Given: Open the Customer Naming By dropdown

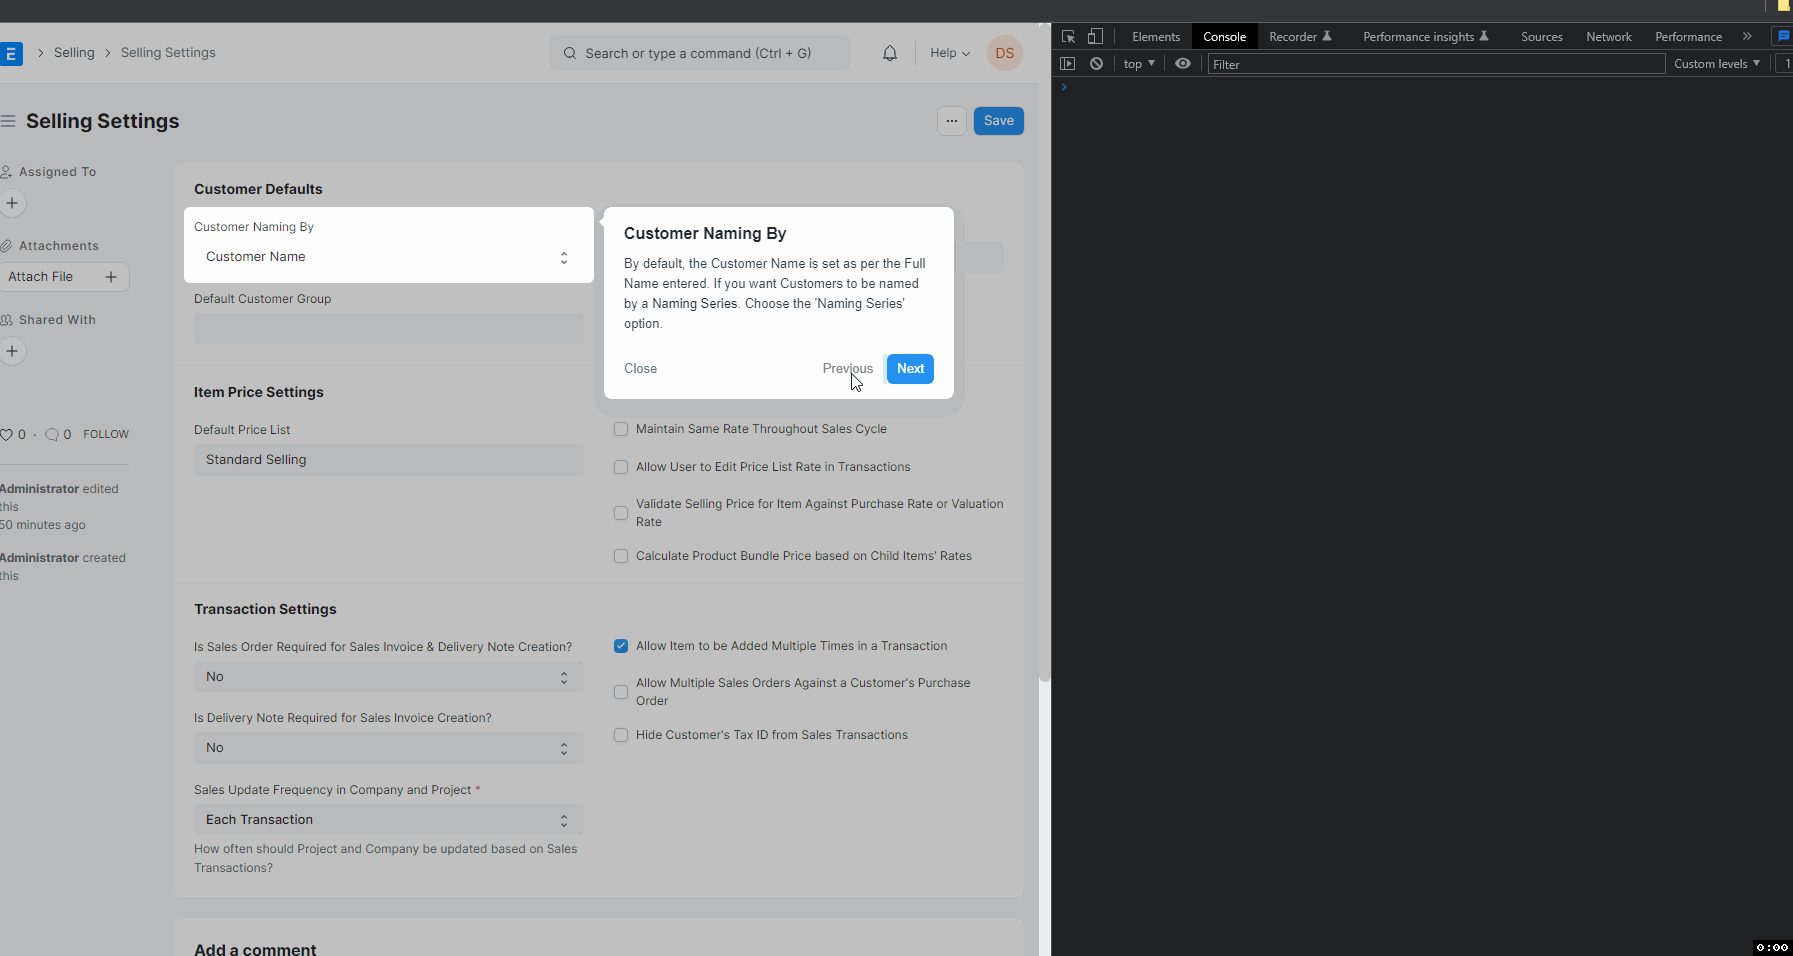Looking at the screenshot, I should coord(389,257).
